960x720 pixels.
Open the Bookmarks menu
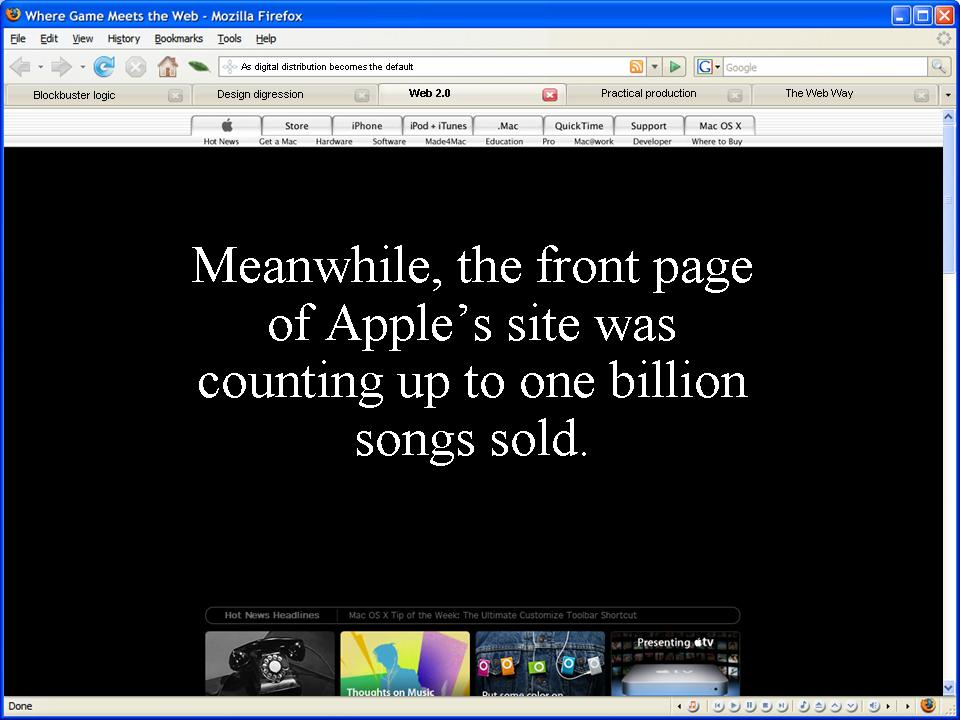pyautogui.click(x=178, y=39)
